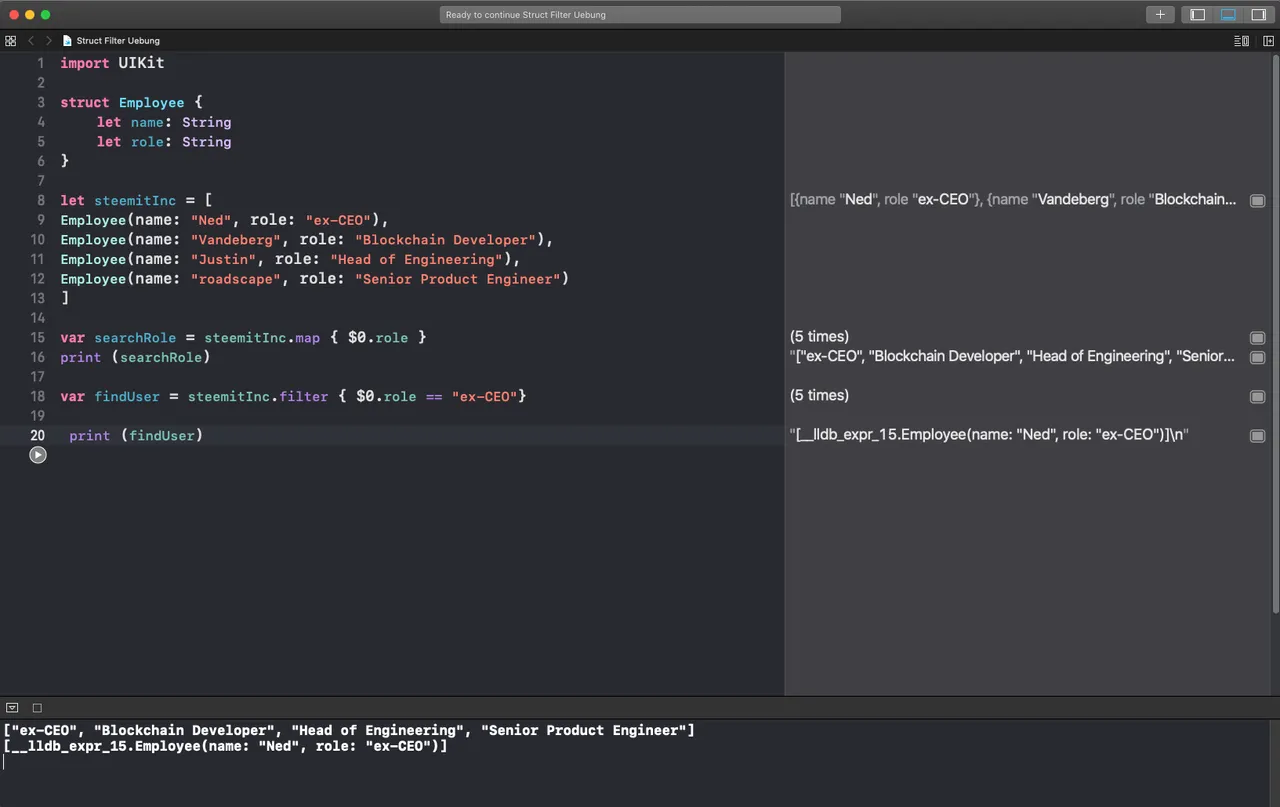Click the Employee Ned ex-CEO code line
The image size is (1280, 807).
[224, 220]
